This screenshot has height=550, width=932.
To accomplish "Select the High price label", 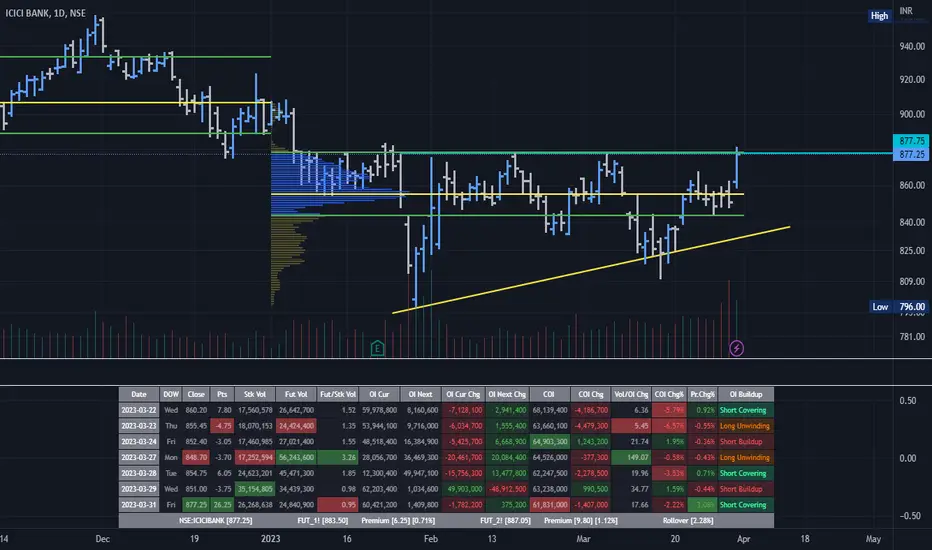I will tap(879, 15).
